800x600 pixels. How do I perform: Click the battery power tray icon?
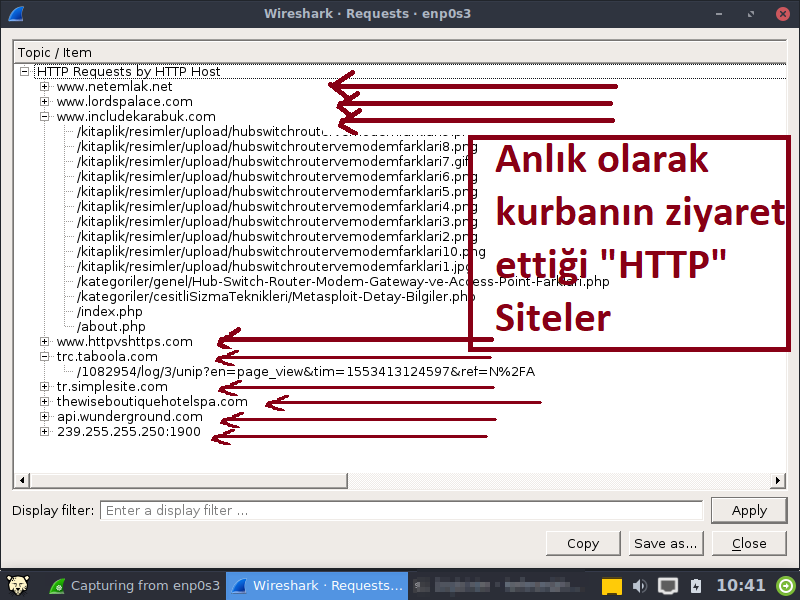[x=696, y=586]
